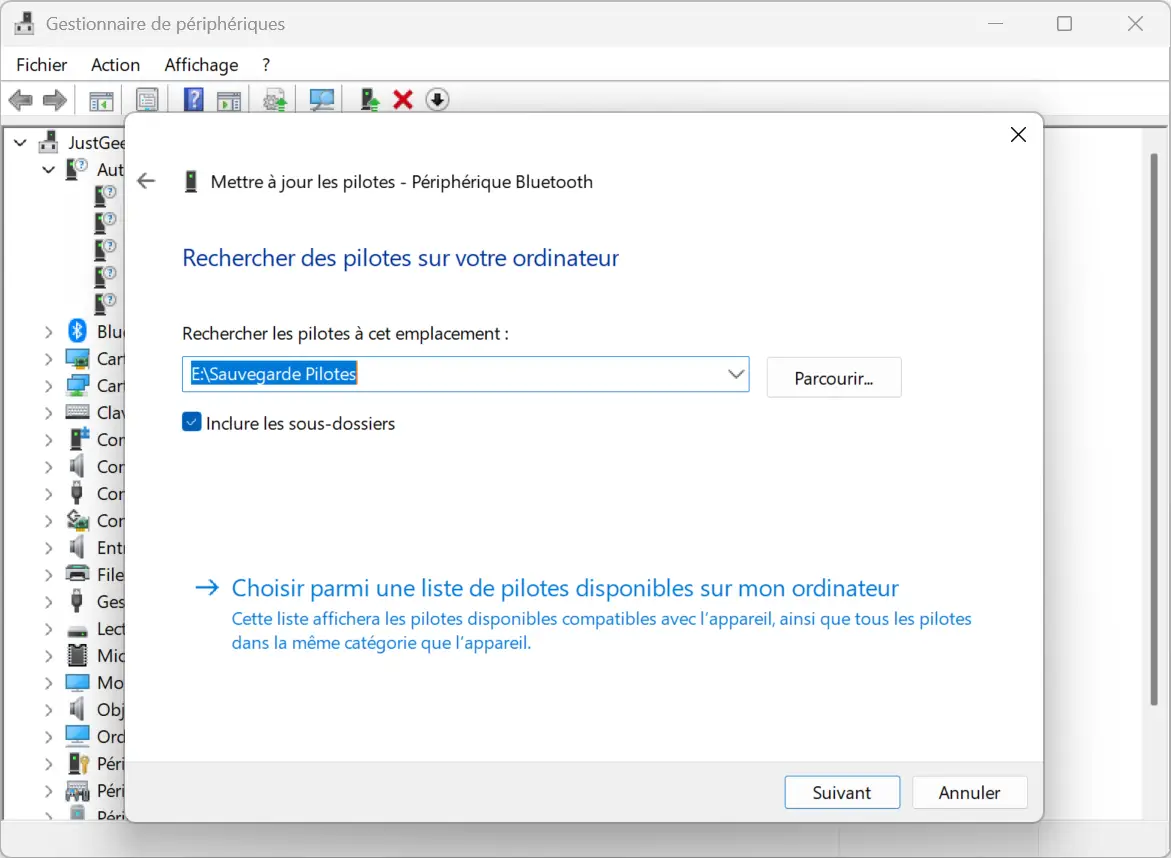The image size is (1171, 858).
Task: Choisir parmi une liste de pilotes disponibles
Action: coord(565,588)
